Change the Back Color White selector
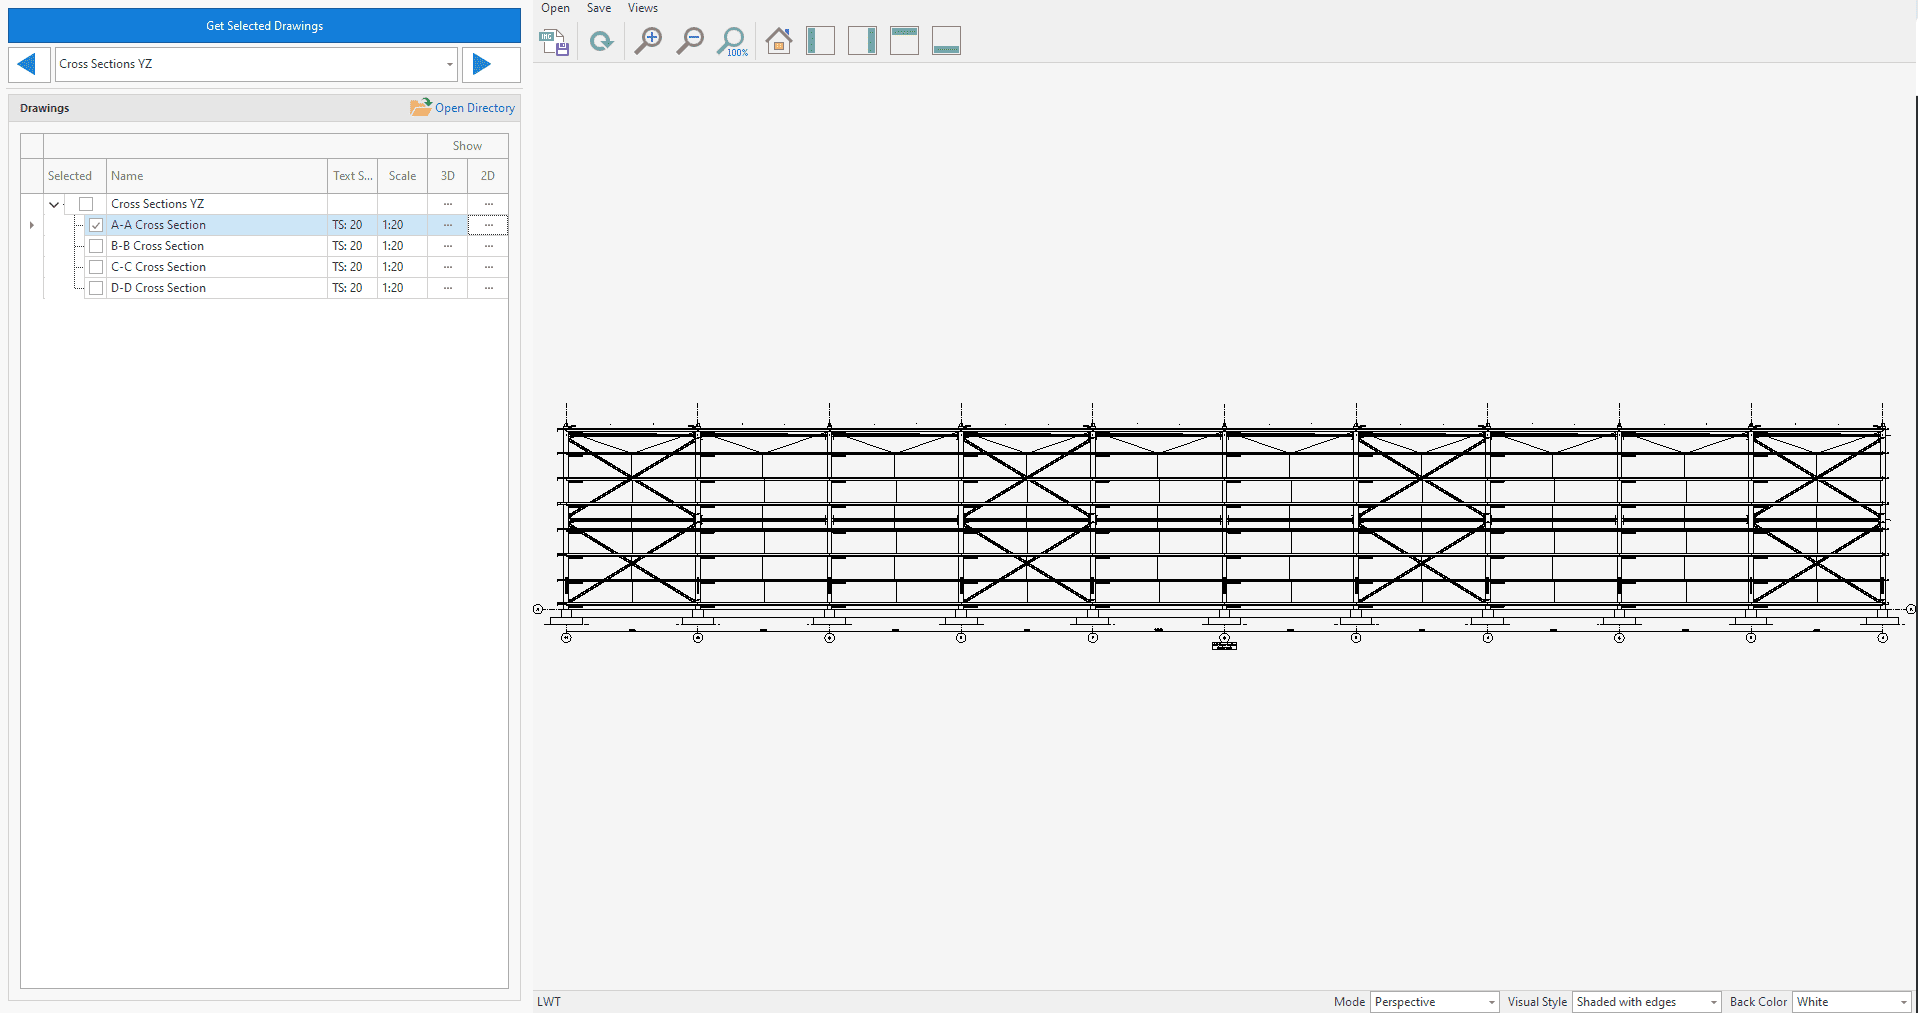Screen dimensions: 1918x1013 [1850, 1002]
